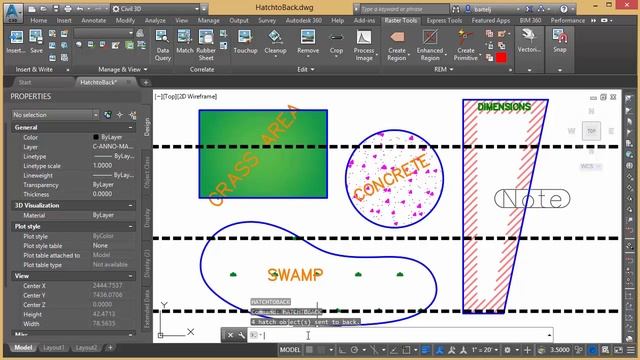Open the Process Image tool
Screen dimensions: 640x360
[364, 45]
